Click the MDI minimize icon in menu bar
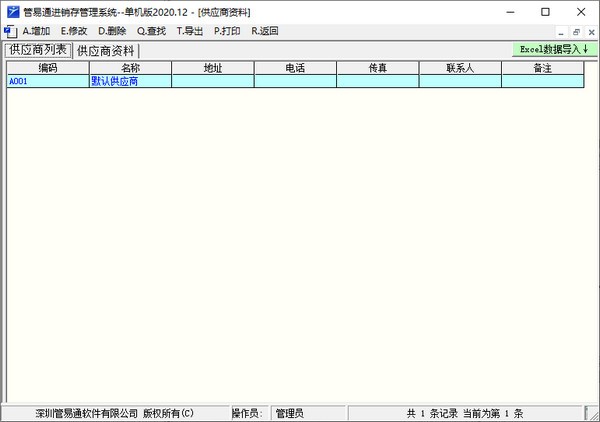 (x=561, y=31)
